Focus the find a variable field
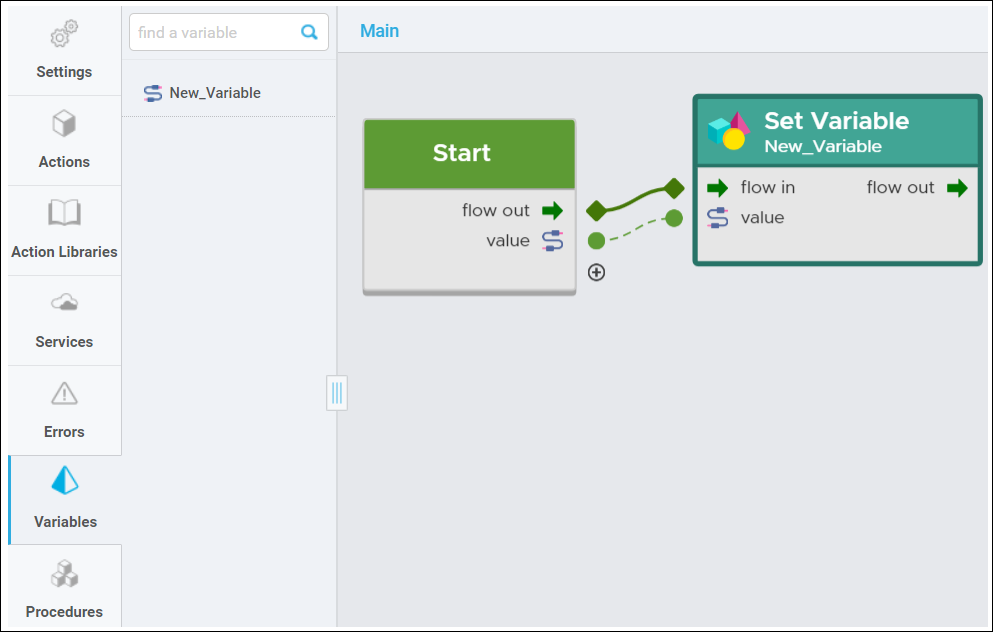Viewport: 993px width, 632px height. click(x=229, y=32)
